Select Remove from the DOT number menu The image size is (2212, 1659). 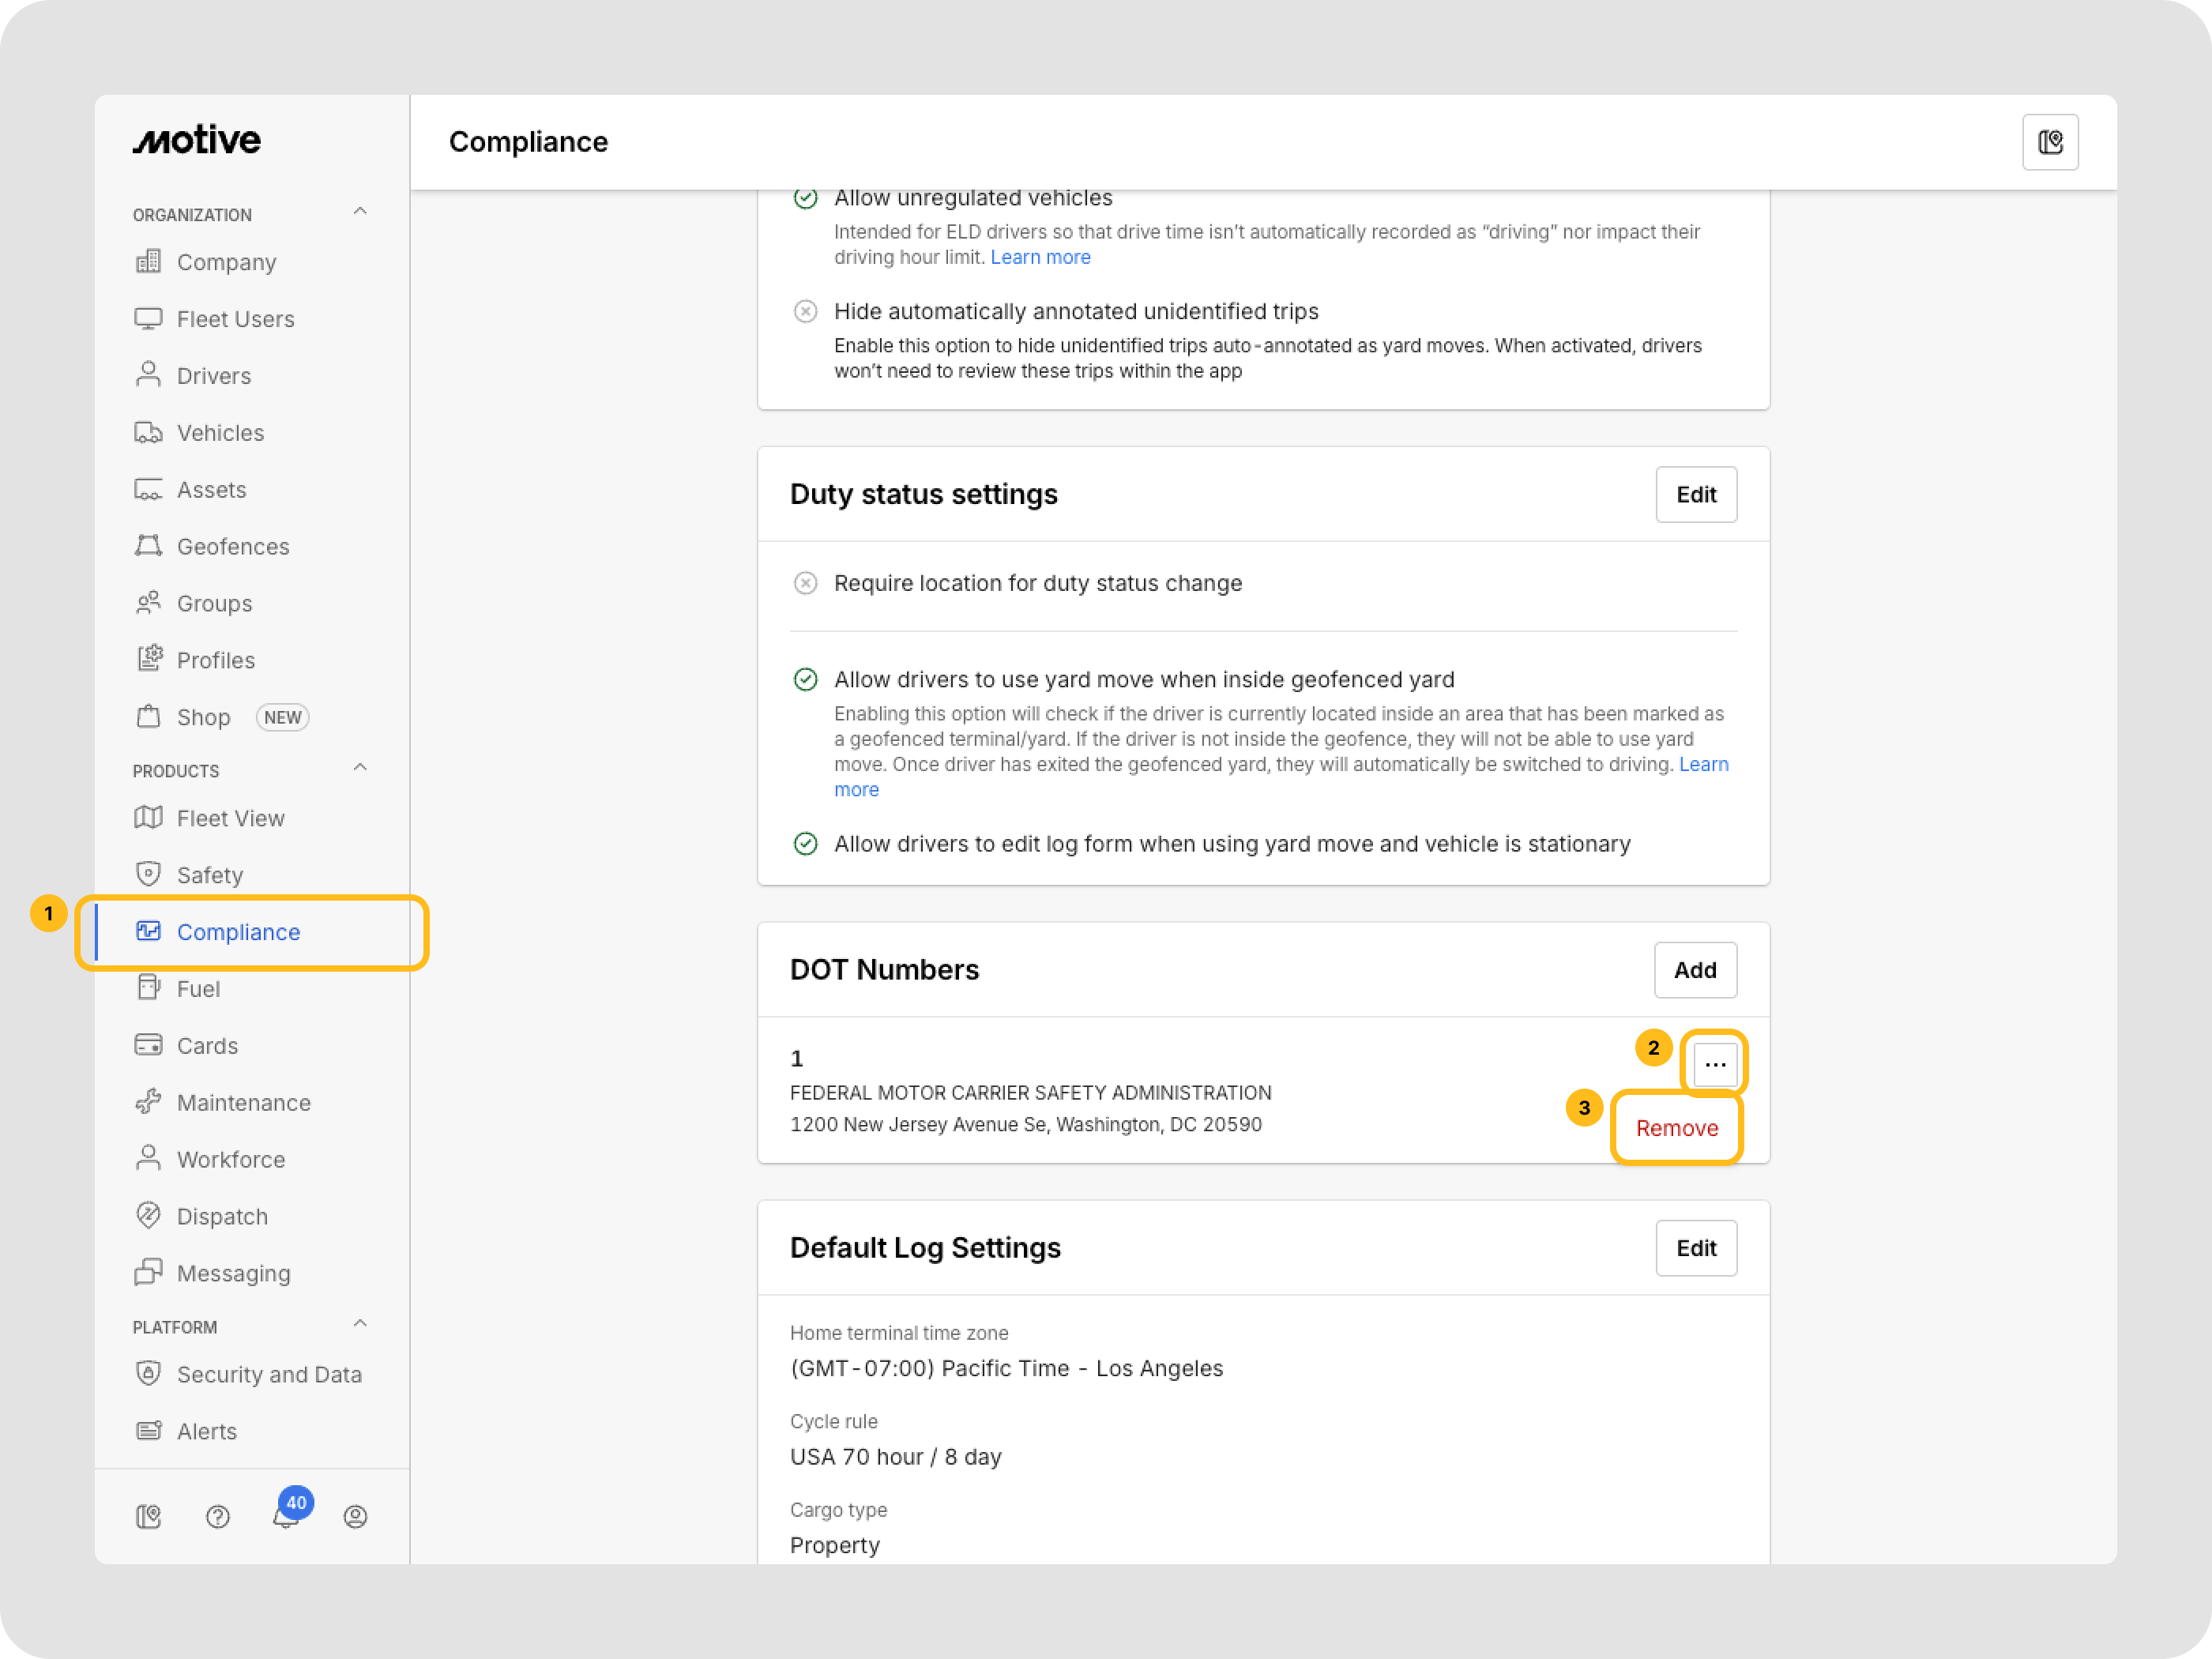click(x=1677, y=1128)
